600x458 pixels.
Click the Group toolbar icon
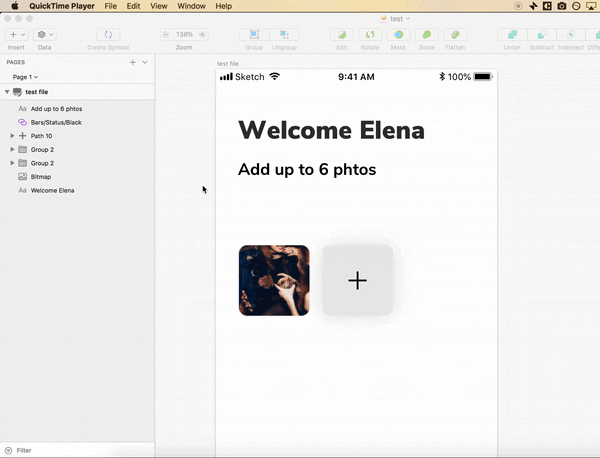[x=254, y=34]
